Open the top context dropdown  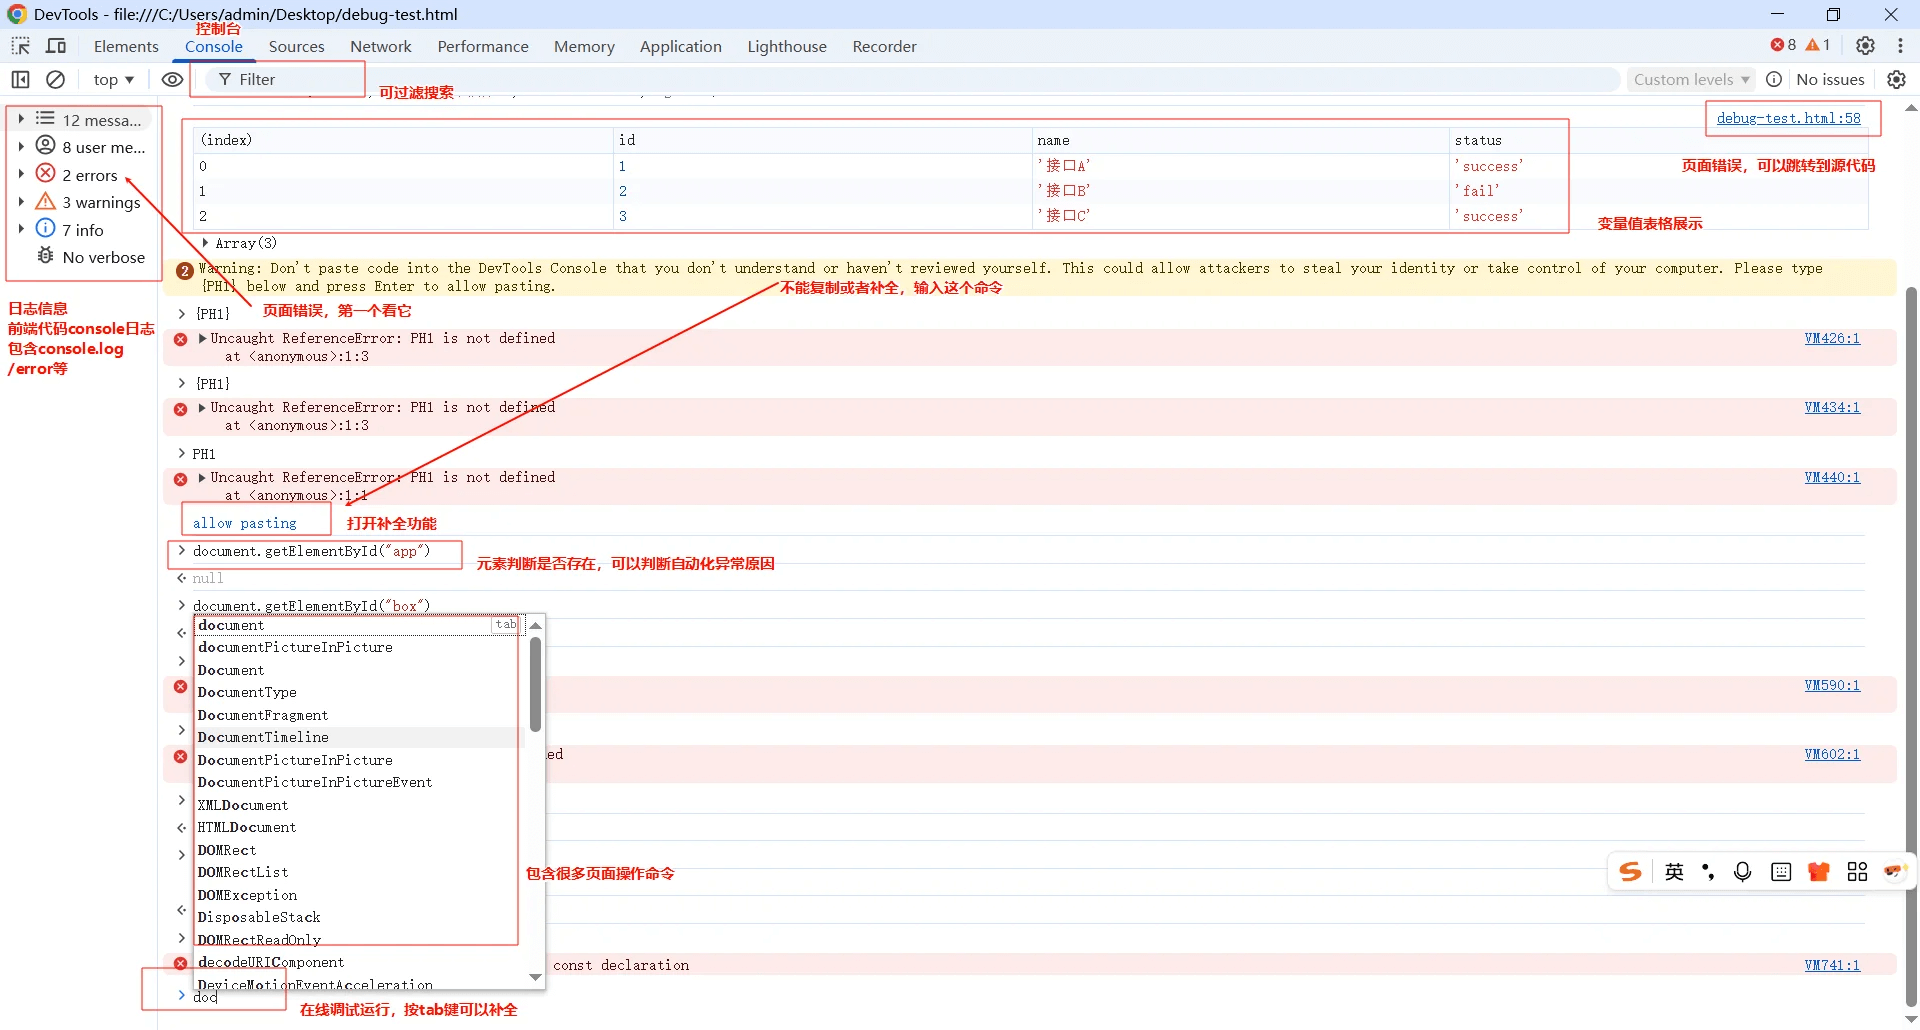[x=113, y=79]
